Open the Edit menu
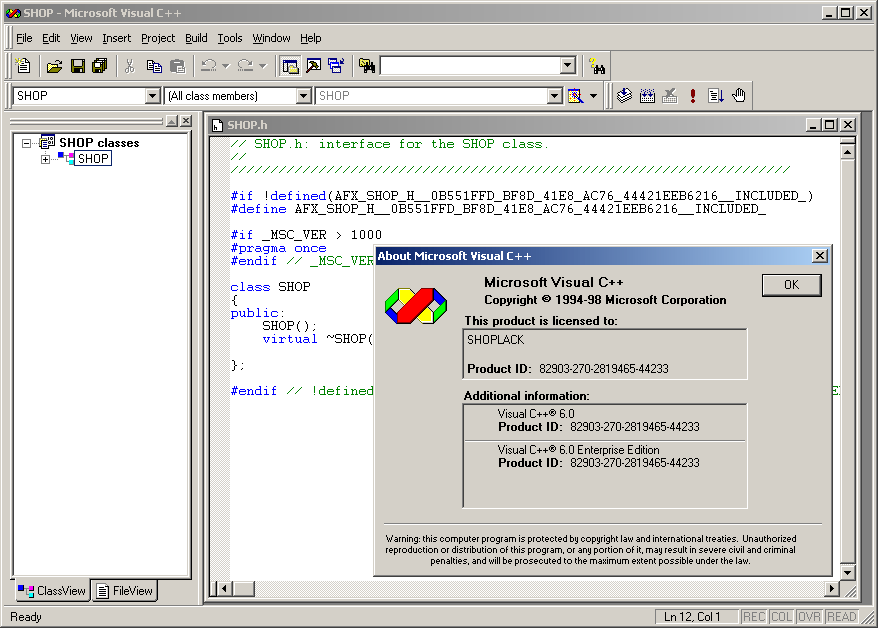 pyautogui.click(x=51, y=38)
